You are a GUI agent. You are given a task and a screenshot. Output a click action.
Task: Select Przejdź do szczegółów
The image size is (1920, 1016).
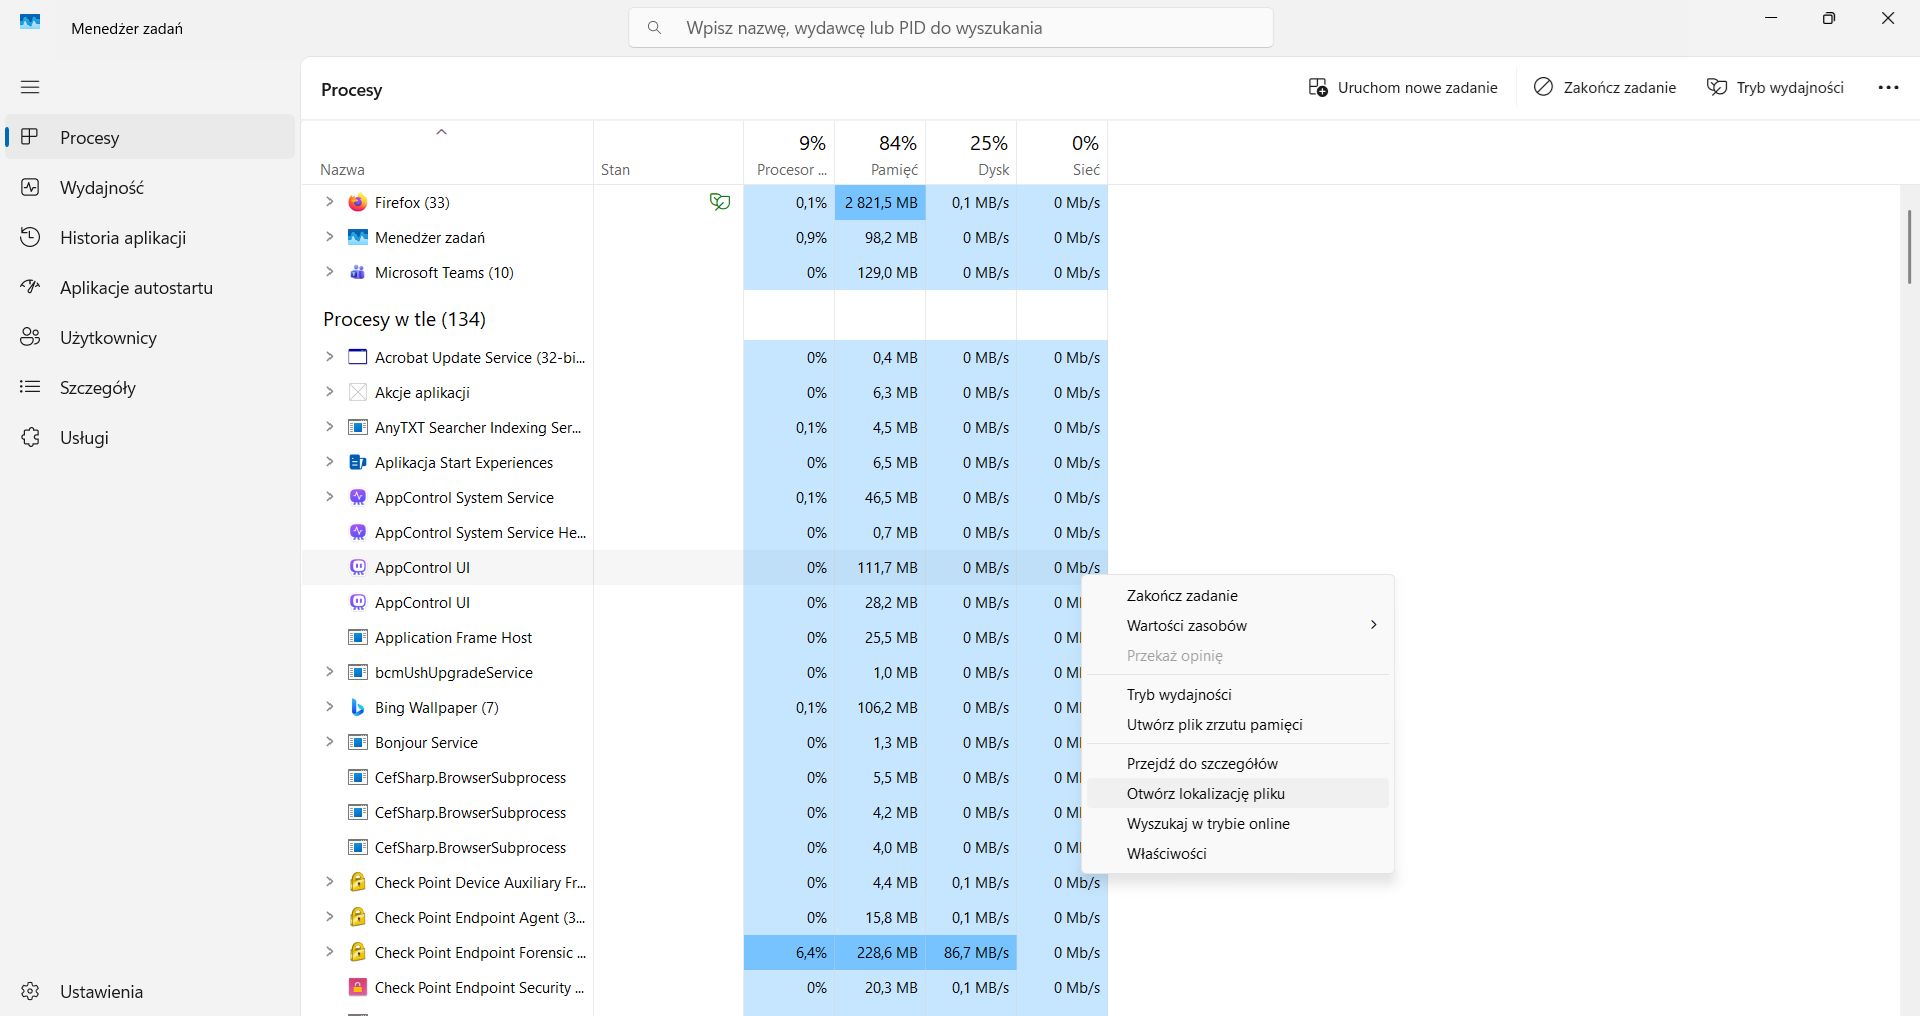coord(1238,763)
